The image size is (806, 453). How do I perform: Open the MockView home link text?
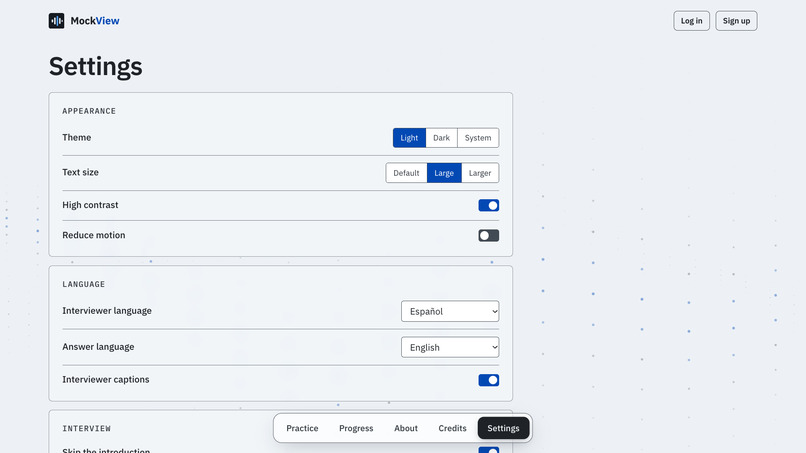pos(95,21)
